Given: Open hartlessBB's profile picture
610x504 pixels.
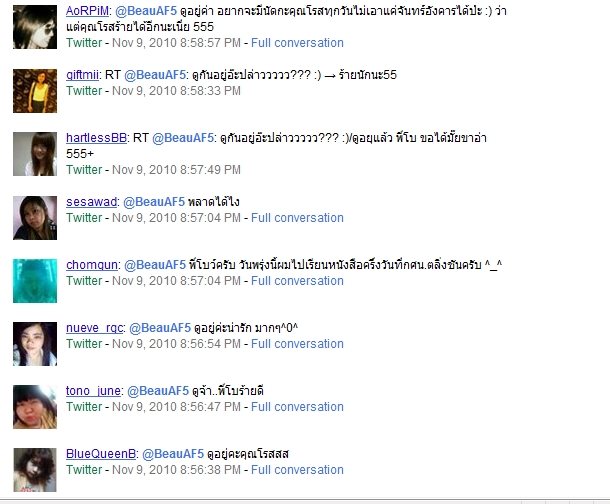Looking at the screenshot, I should 35,154.
